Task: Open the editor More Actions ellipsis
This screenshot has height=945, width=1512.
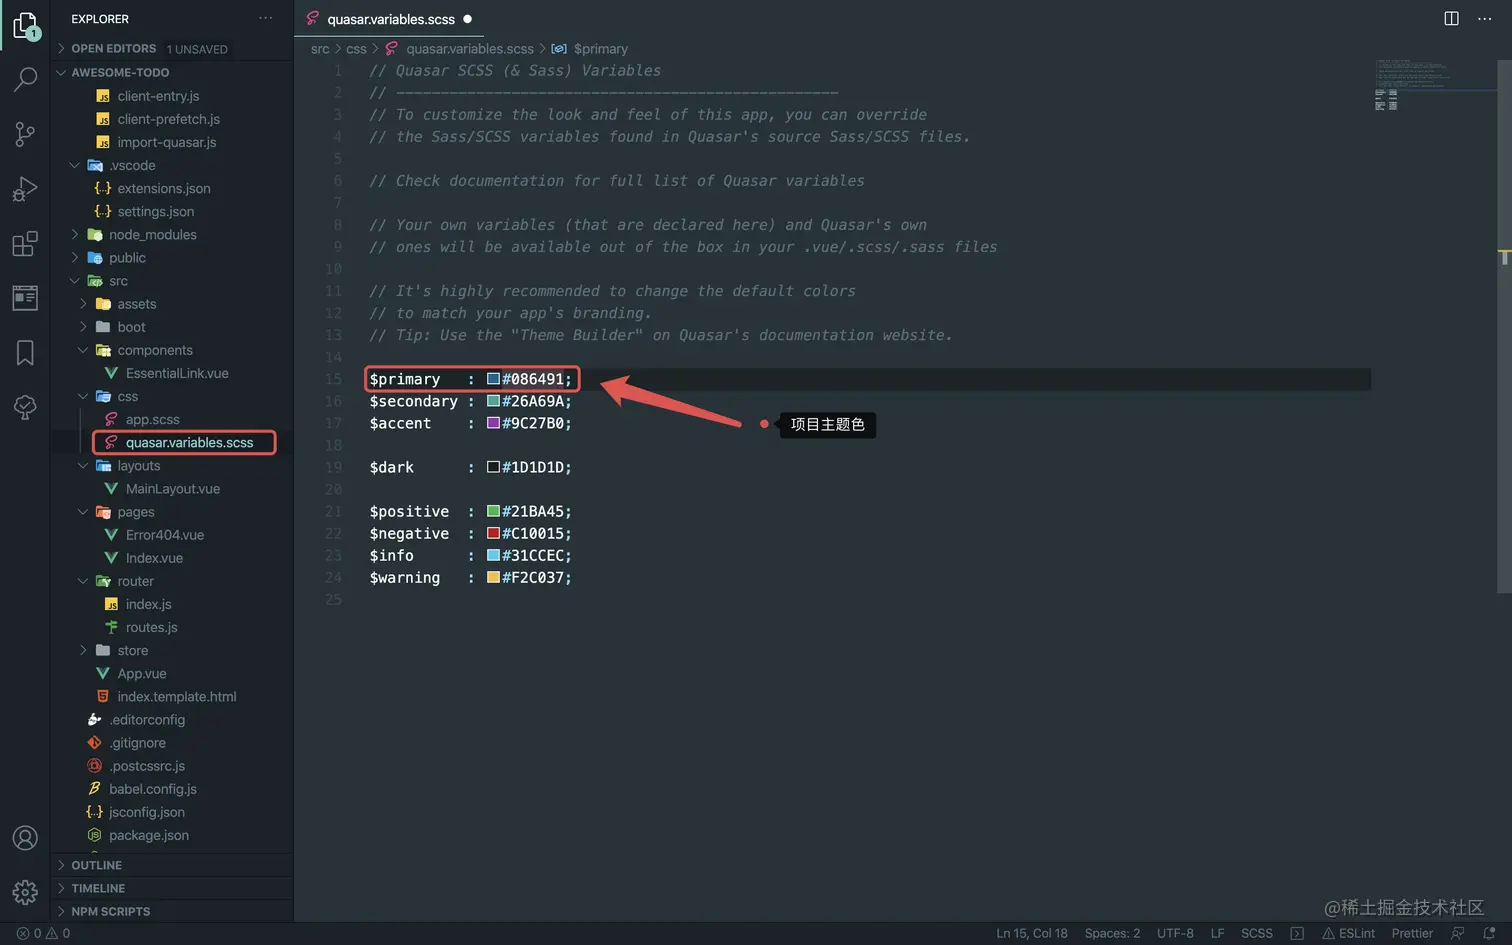Action: pyautogui.click(x=1484, y=18)
